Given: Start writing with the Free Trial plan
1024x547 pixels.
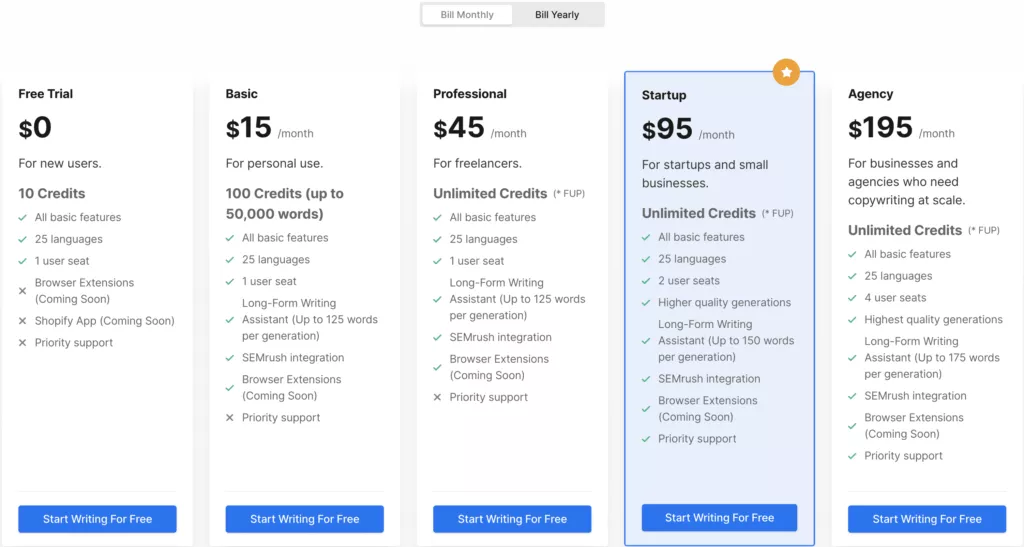Looking at the screenshot, I should [97, 519].
